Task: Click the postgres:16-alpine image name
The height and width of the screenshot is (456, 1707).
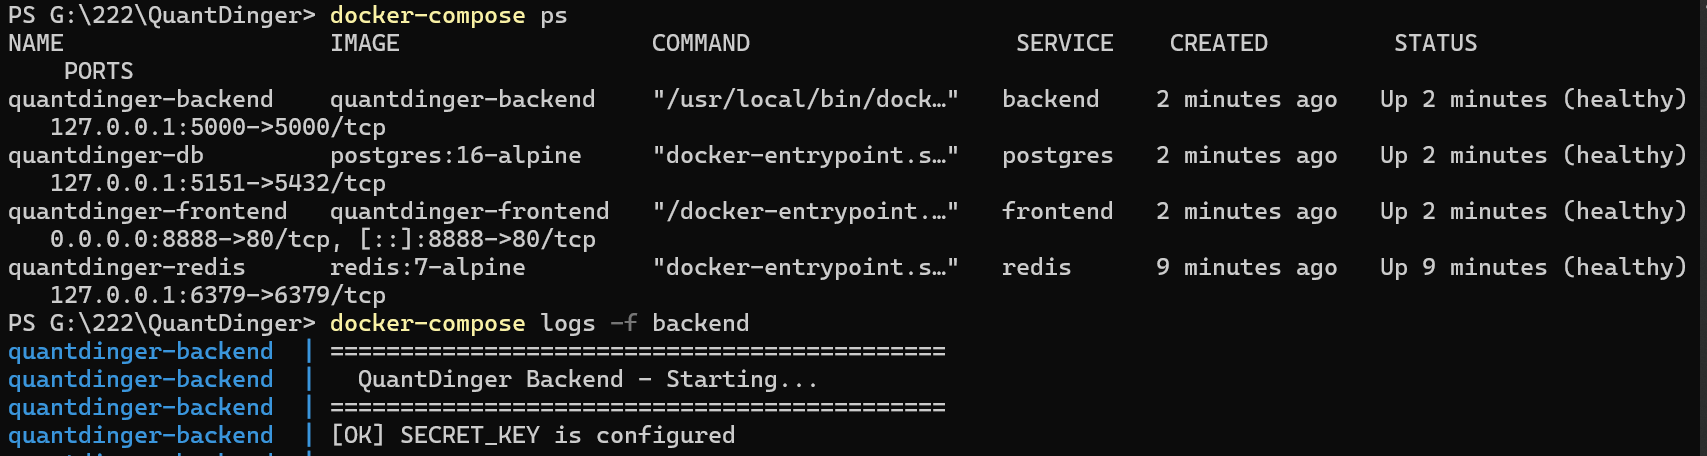Action: click(455, 156)
